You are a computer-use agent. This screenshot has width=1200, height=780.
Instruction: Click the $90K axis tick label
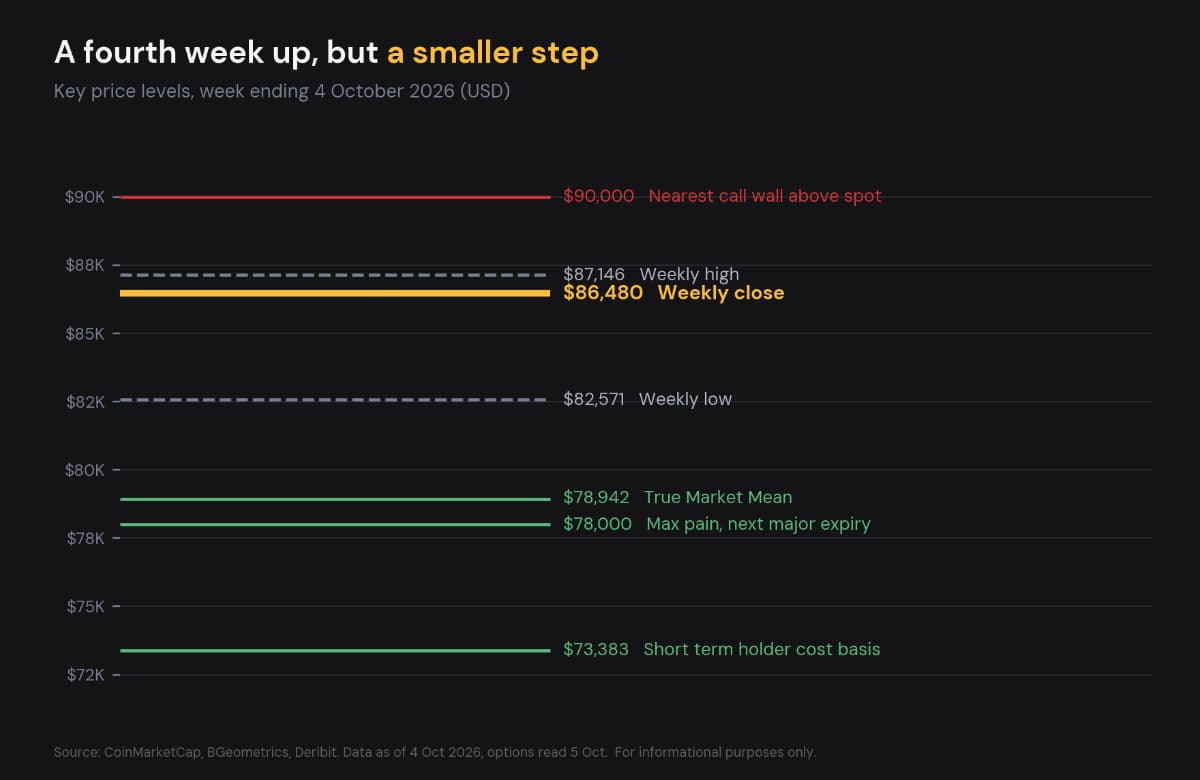pos(85,197)
